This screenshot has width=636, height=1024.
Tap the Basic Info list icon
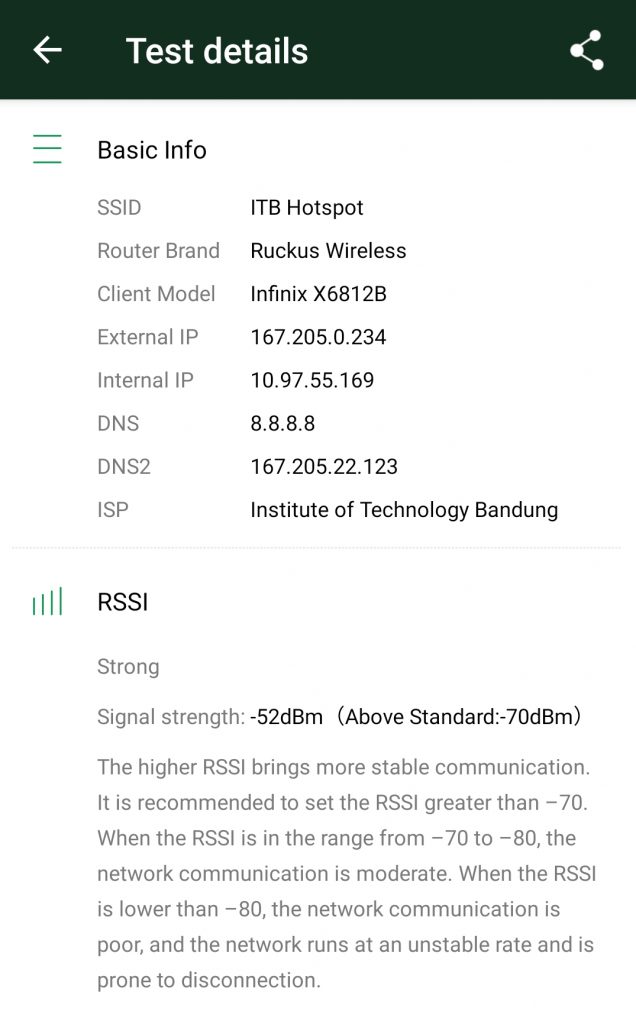(47, 150)
